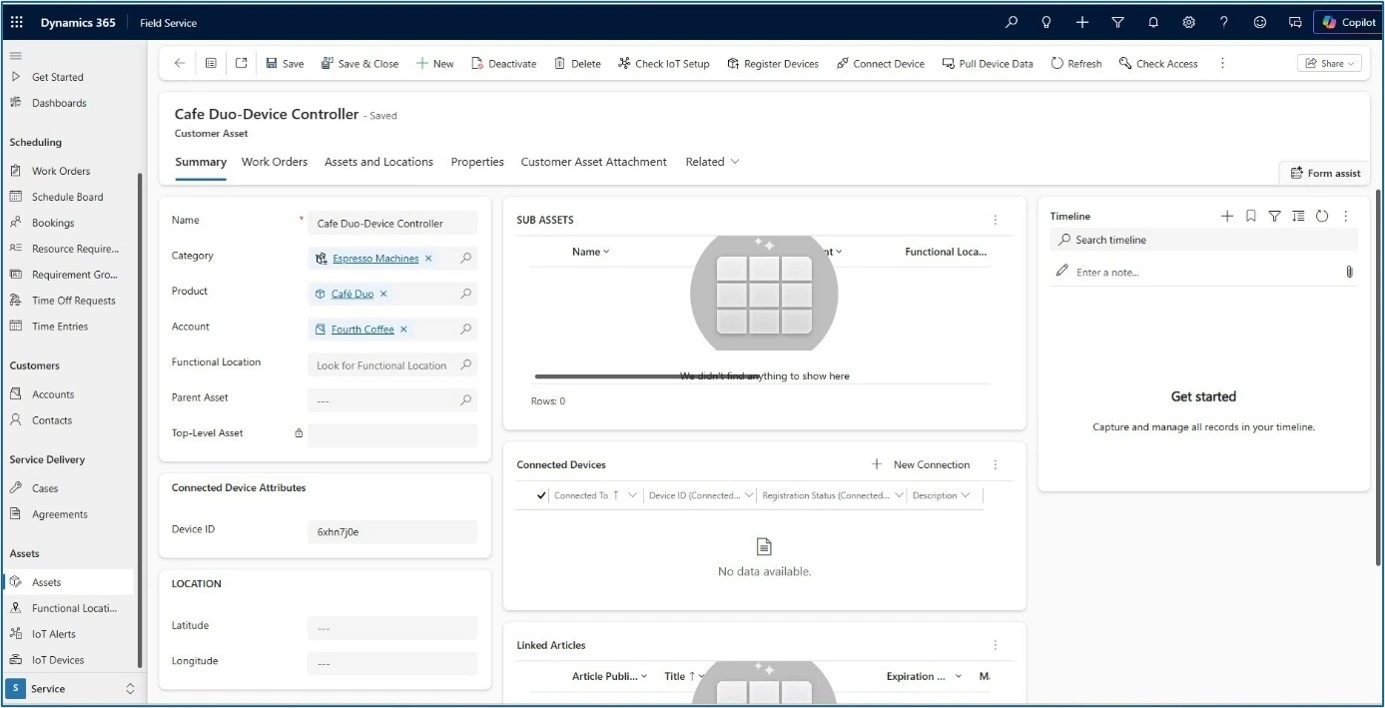
Task: Create a New record from command bar
Action: click(435, 63)
